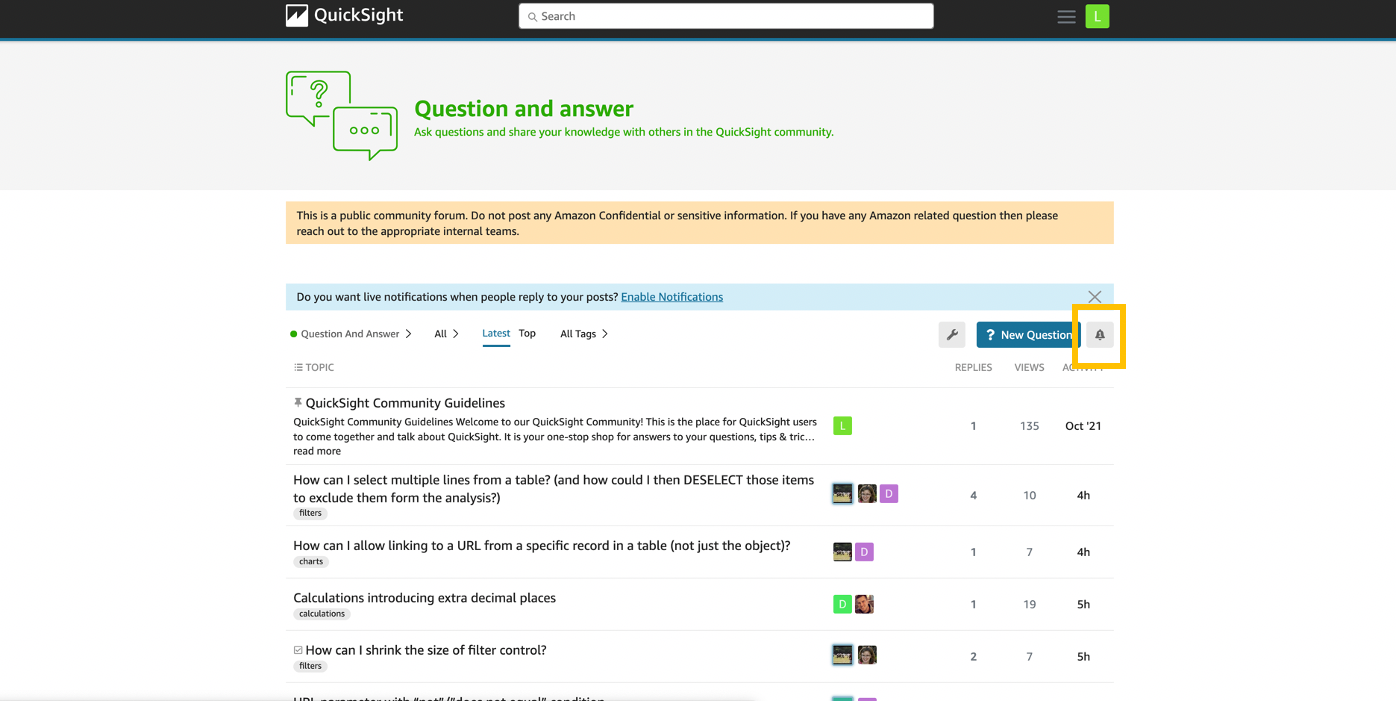Expand the All Tags dropdown
1396x718 pixels.
pyautogui.click(x=584, y=334)
